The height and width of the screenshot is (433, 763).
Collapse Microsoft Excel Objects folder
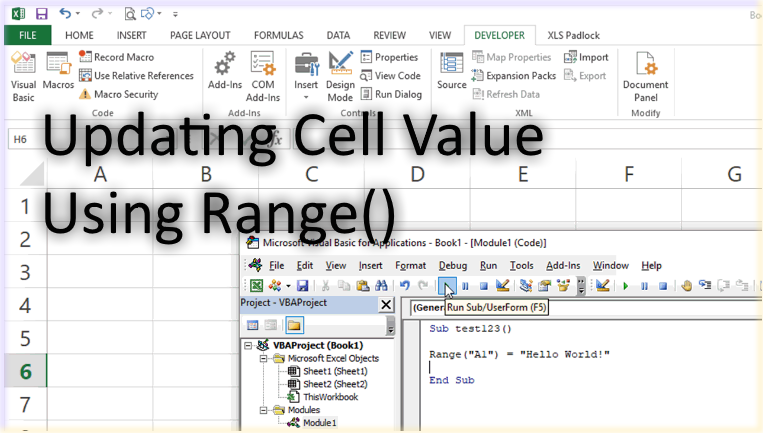tap(263, 359)
